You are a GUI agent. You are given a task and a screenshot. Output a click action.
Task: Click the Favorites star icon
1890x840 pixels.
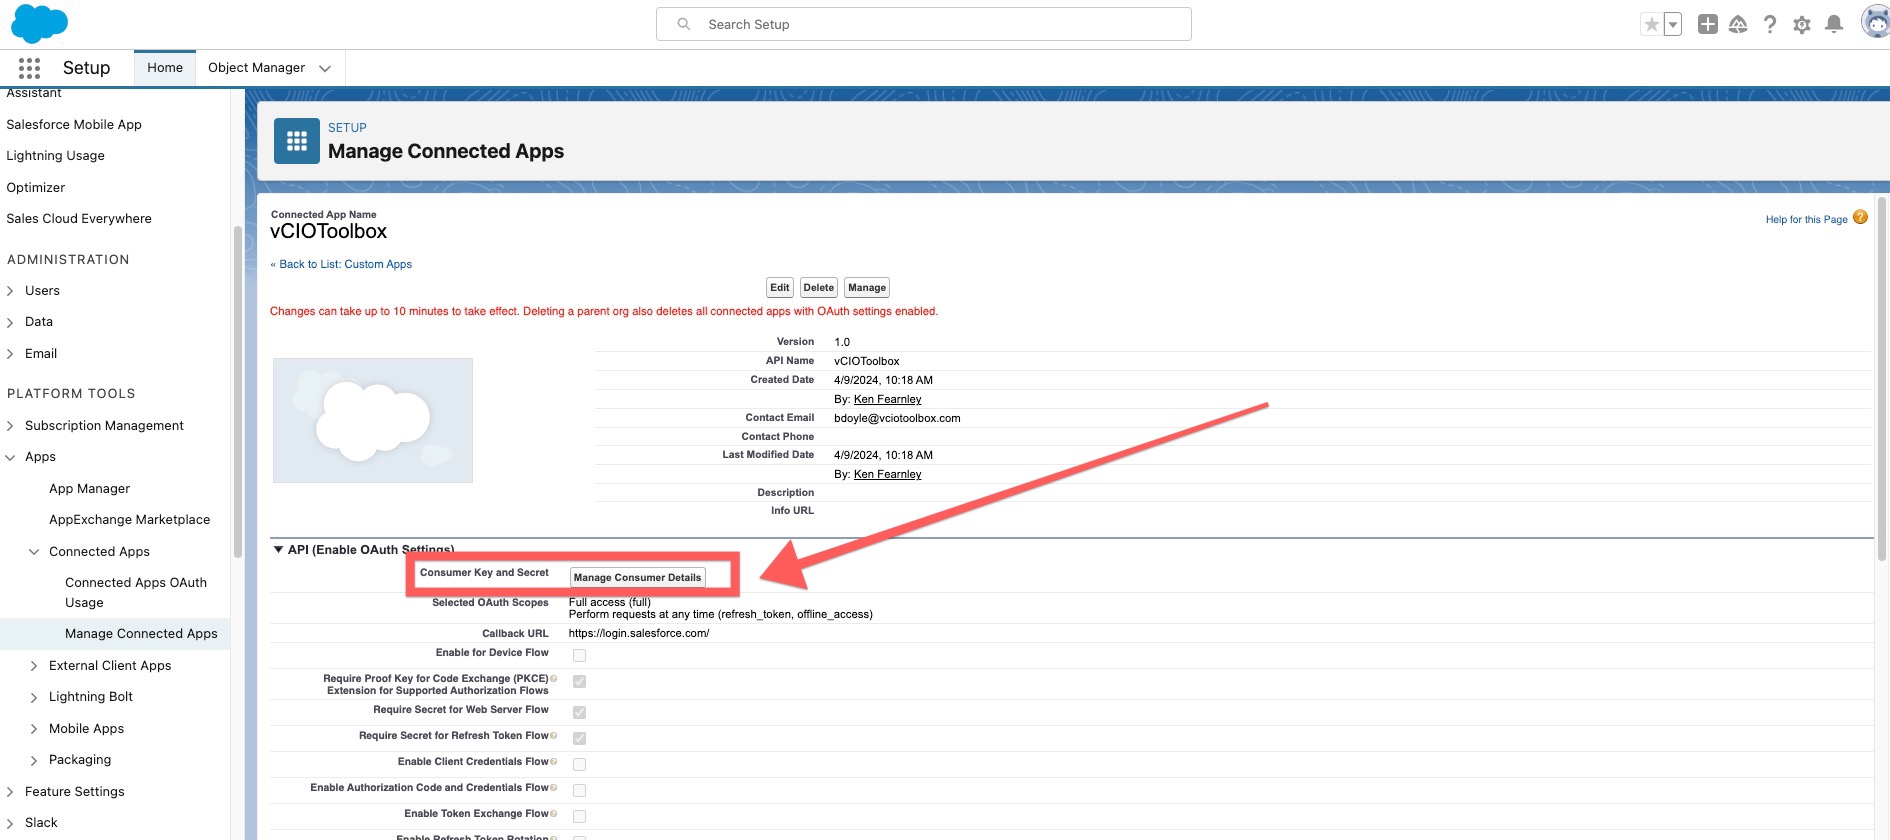click(1652, 24)
